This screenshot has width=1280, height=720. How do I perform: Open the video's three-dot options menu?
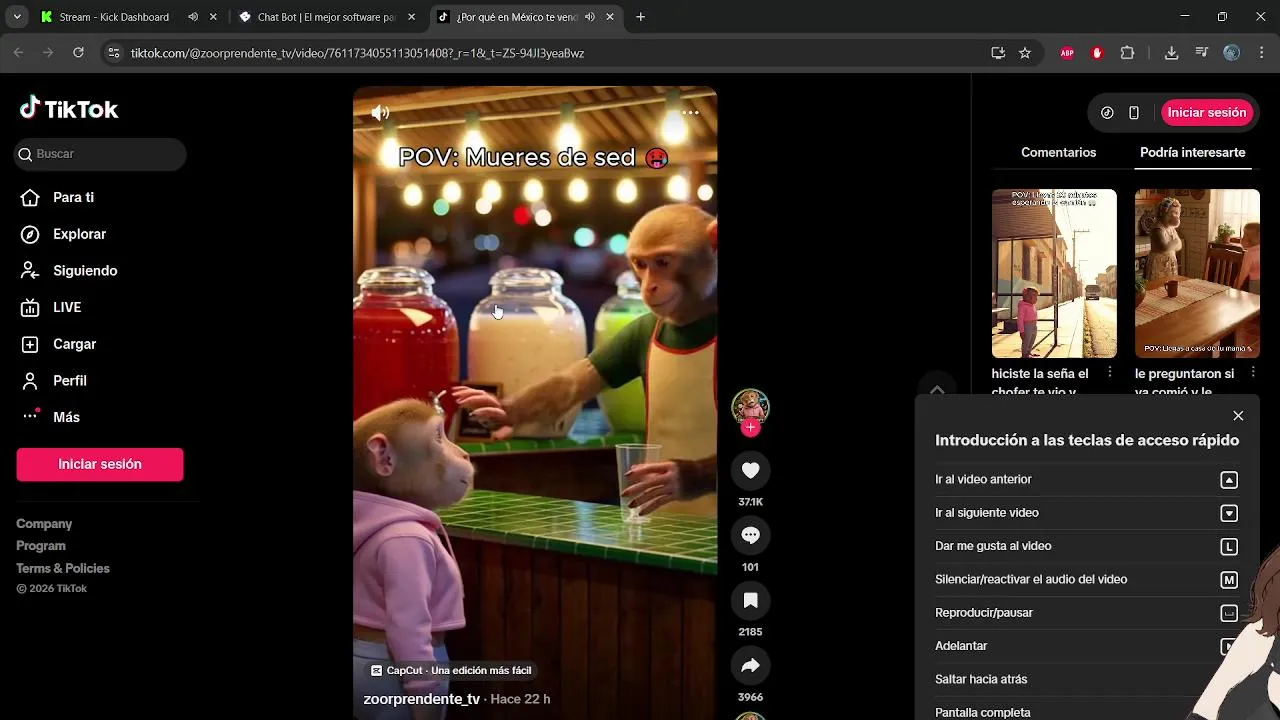pos(690,113)
